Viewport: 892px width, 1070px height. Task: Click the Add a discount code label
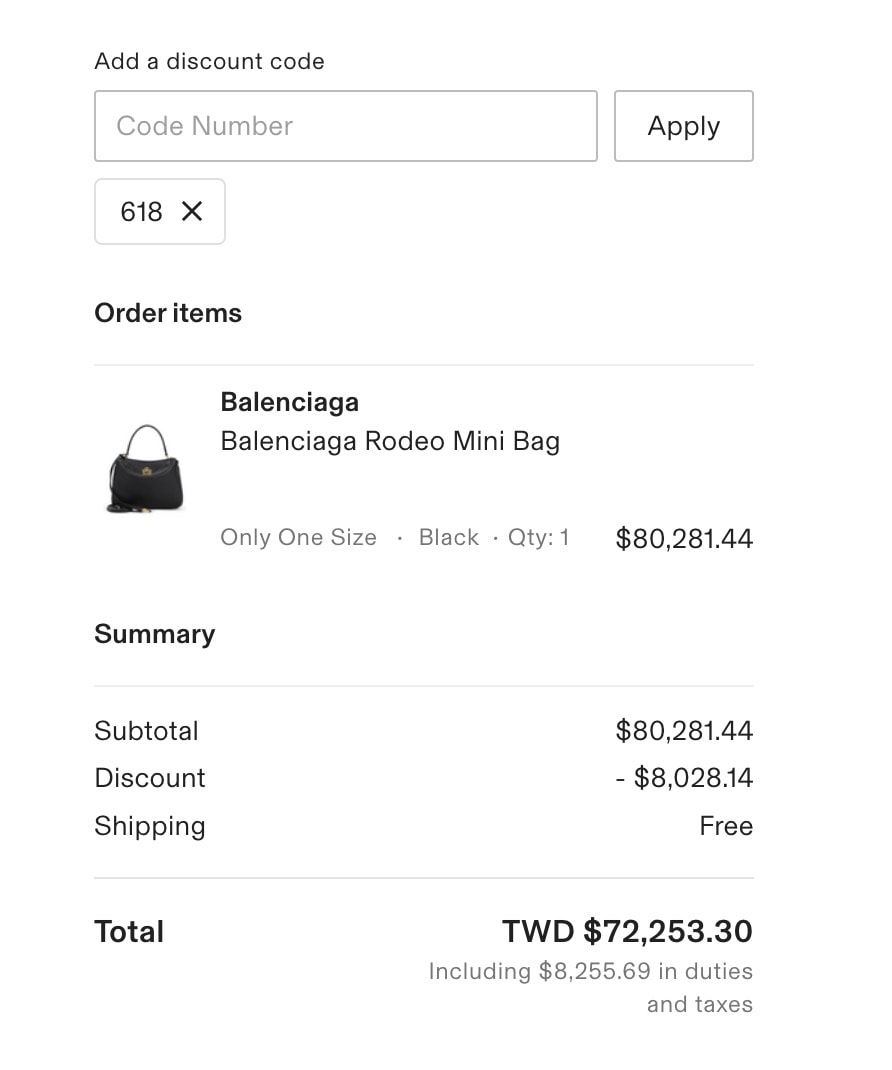(x=210, y=61)
